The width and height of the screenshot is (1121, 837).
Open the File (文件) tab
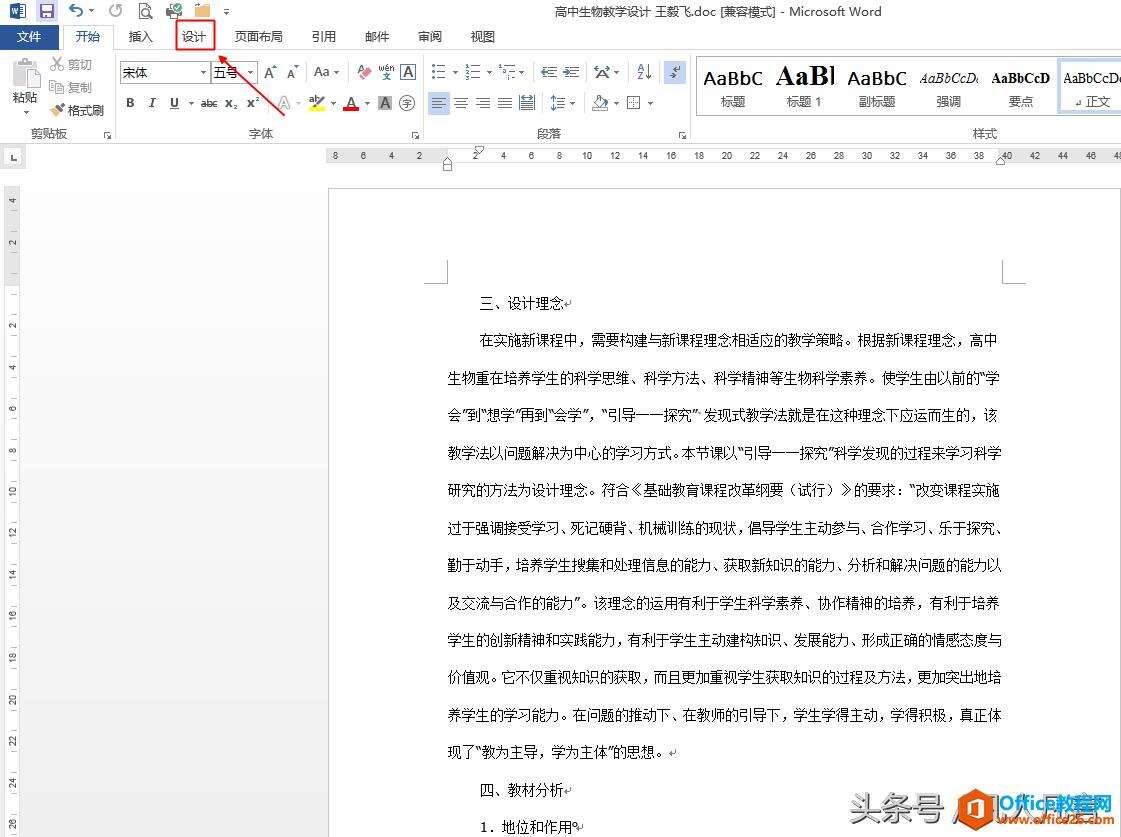29,36
